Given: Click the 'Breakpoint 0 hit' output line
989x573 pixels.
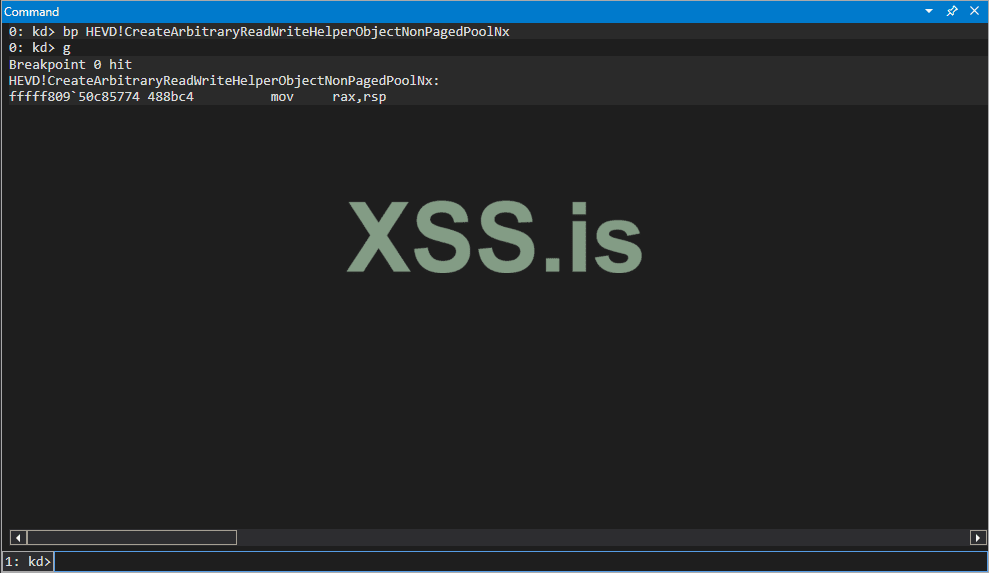Looking at the screenshot, I should tap(70, 64).
